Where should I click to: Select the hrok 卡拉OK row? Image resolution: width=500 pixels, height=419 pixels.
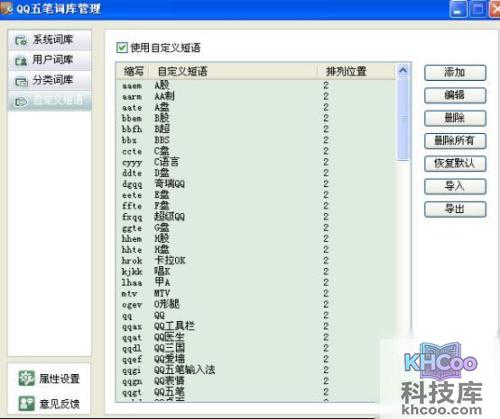pos(256,260)
